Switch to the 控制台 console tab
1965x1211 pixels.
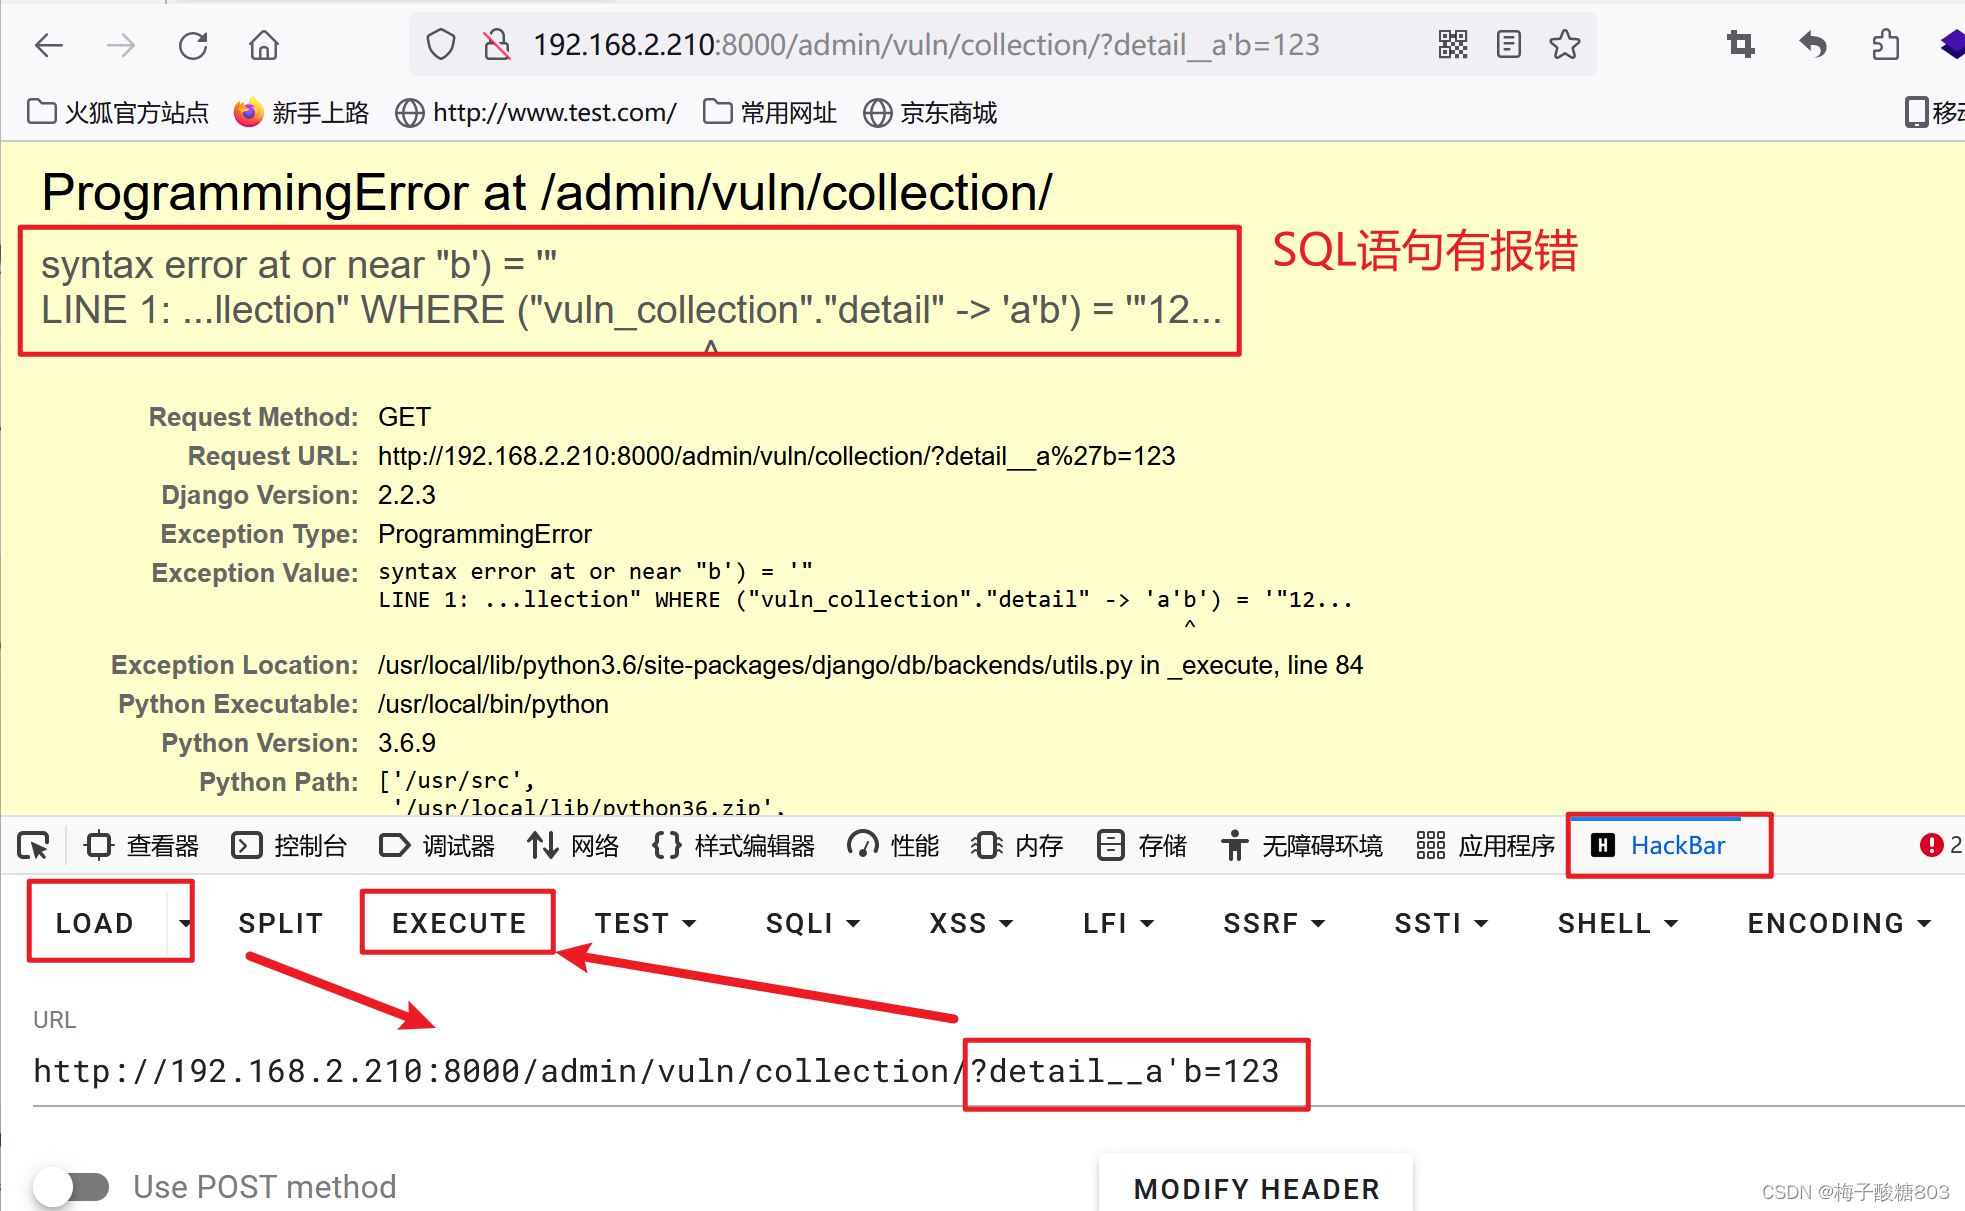point(289,845)
